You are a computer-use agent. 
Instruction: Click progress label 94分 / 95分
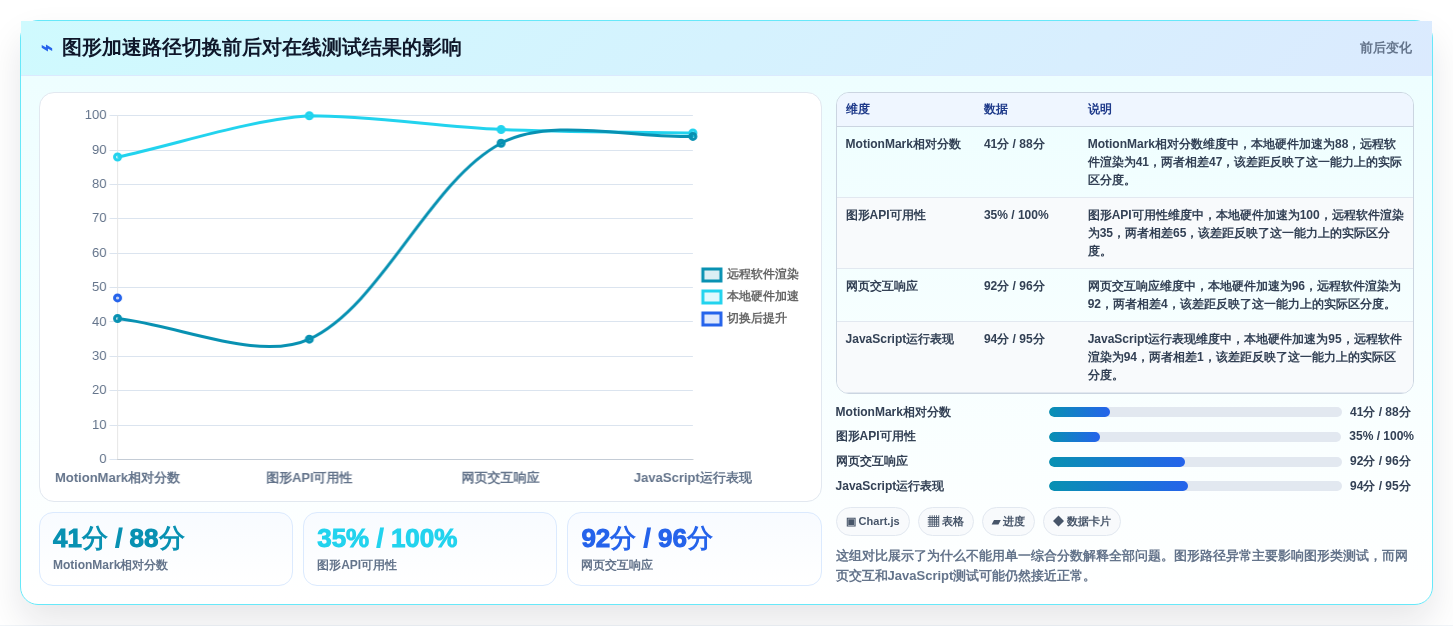click(x=1380, y=486)
